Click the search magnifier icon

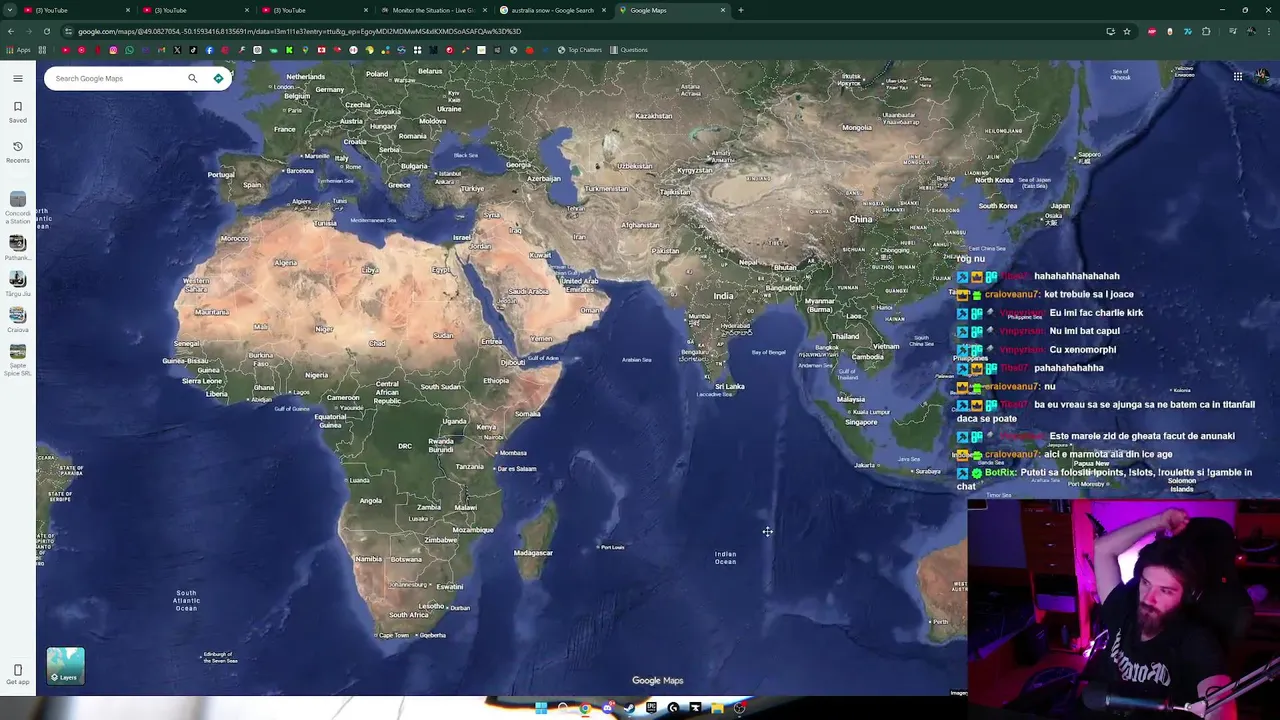(x=193, y=78)
